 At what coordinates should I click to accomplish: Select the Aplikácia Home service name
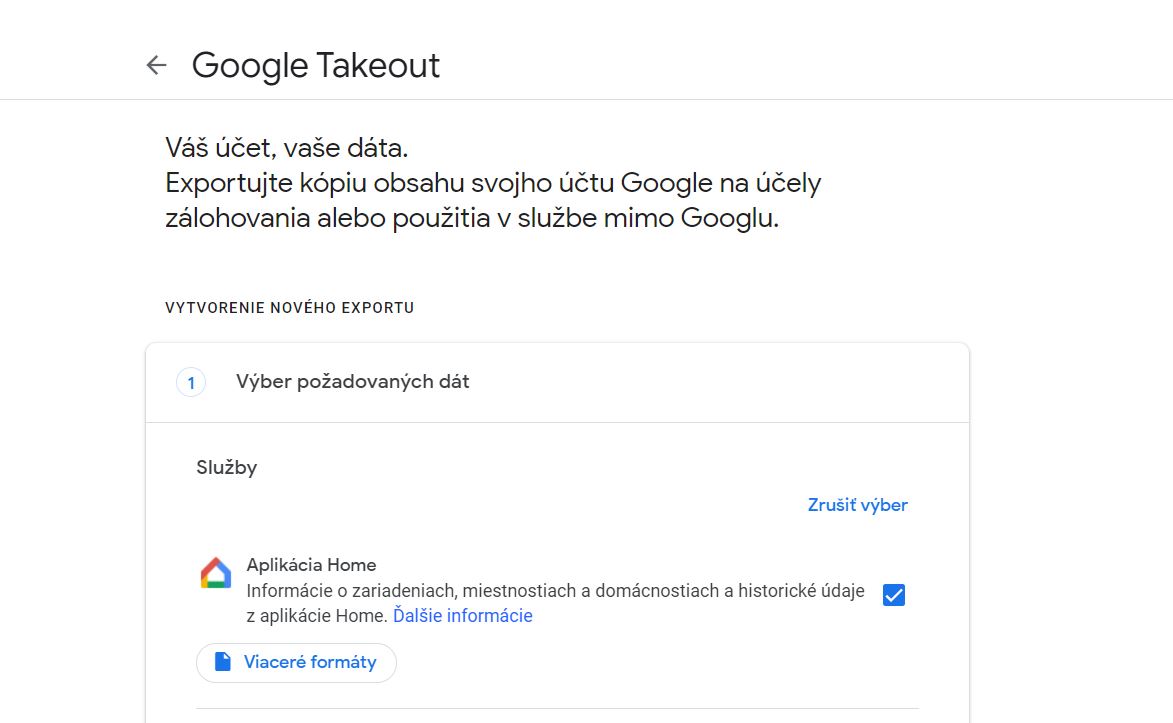click(311, 565)
